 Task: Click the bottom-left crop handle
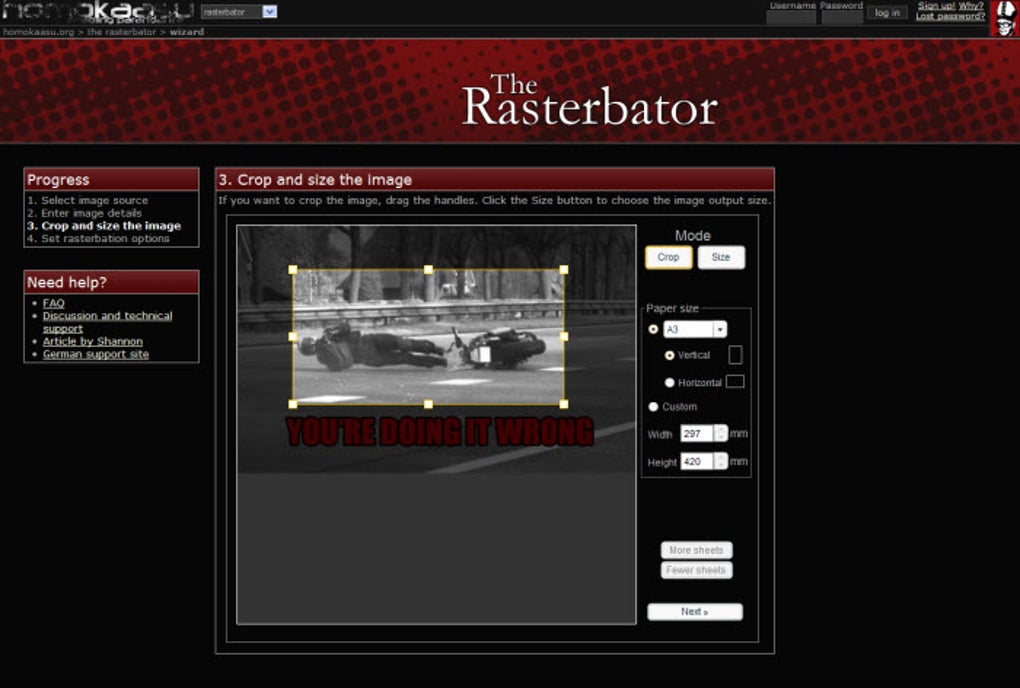point(293,404)
